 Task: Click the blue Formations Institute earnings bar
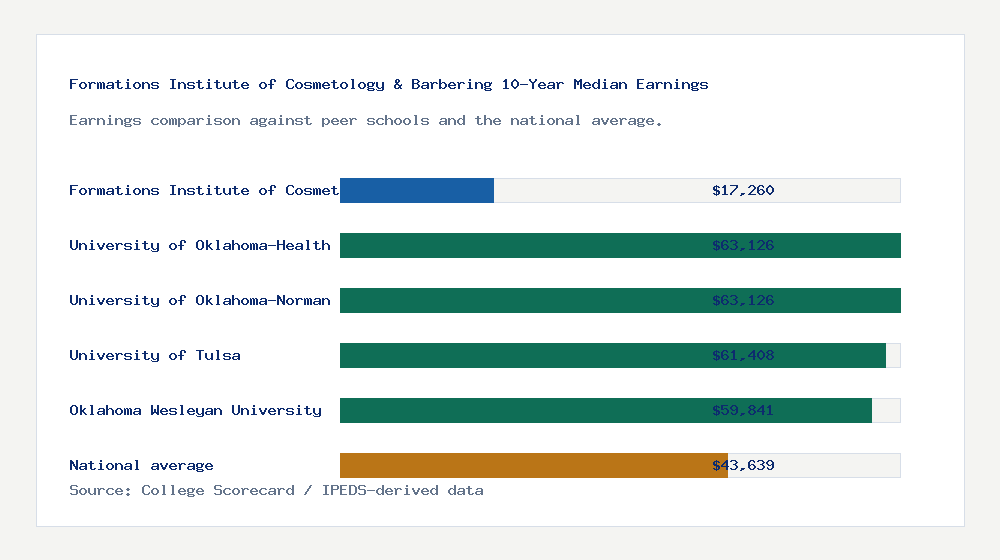pos(416,191)
